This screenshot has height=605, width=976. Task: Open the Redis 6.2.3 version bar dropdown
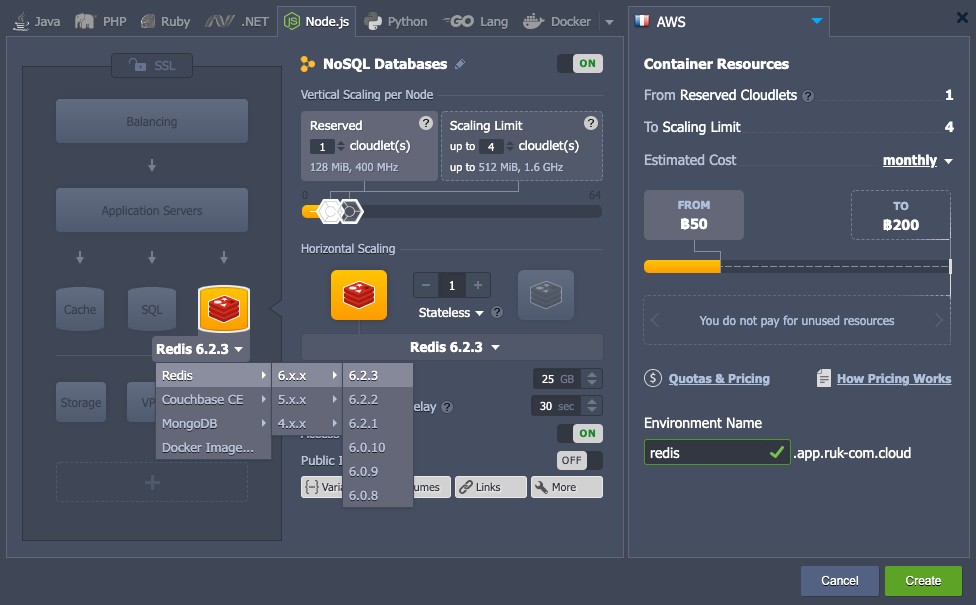pyautogui.click(x=453, y=347)
